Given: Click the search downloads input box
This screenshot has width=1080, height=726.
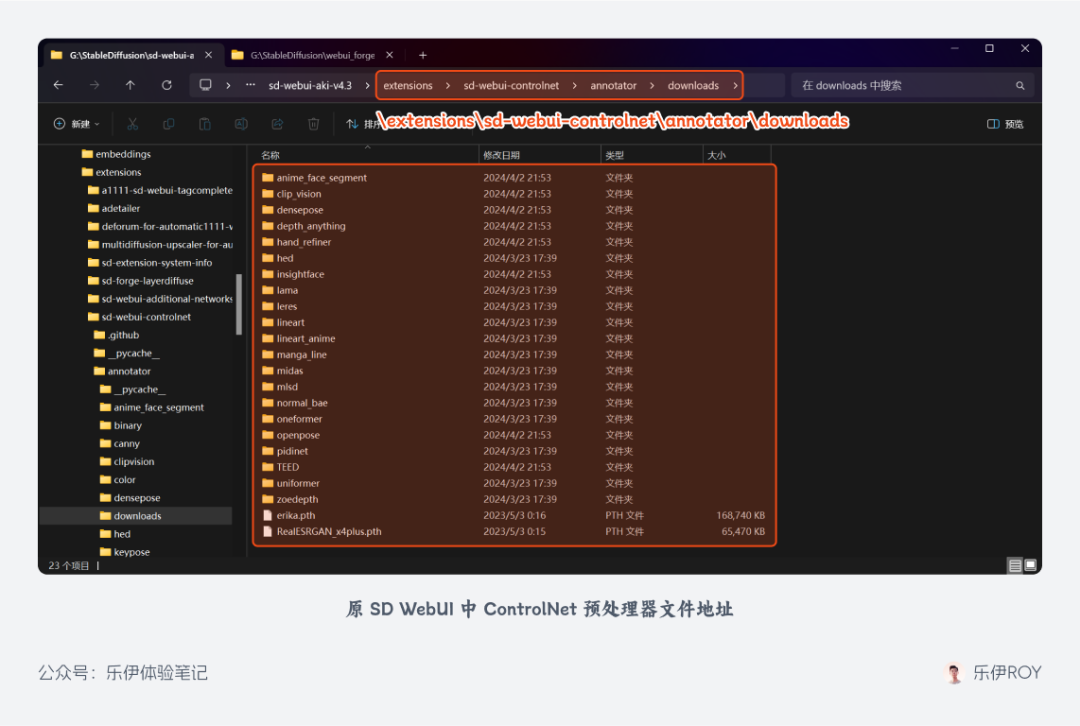Looking at the screenshot, I should pos(911,85).
